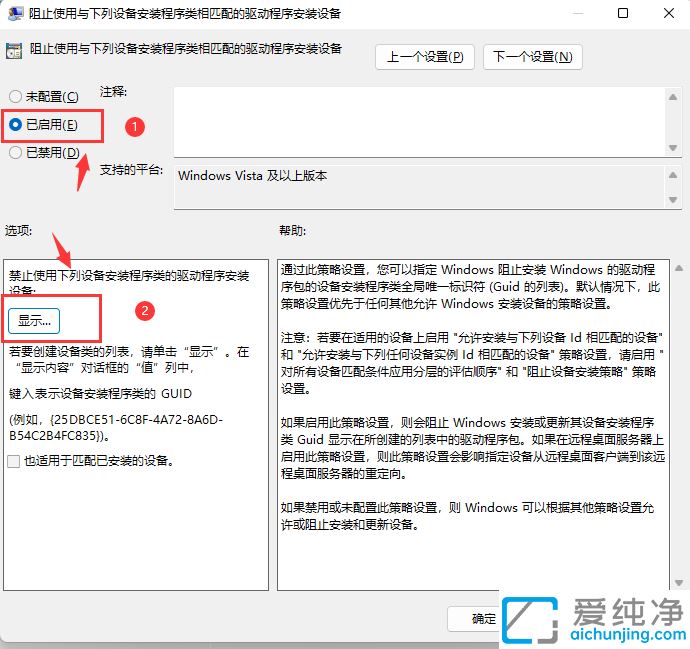Click the policy setting icon beside heading
The image size is (690, 649).
coord(14,51)
